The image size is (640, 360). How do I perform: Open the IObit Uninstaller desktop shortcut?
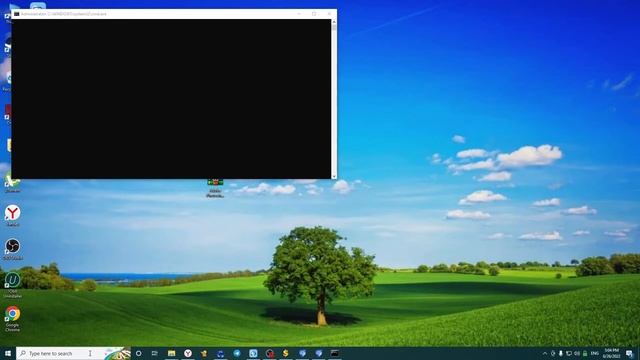(x=13, y=284)
